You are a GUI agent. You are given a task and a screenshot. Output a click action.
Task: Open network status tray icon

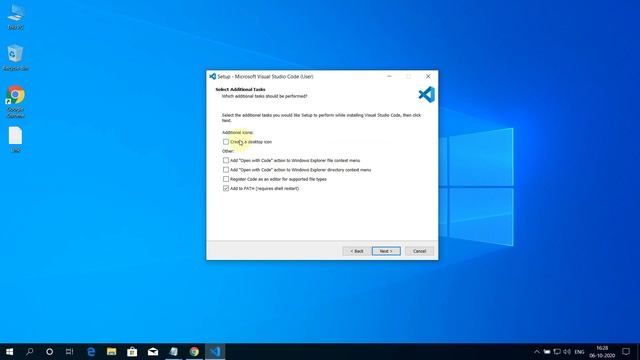tap(557, 351)
